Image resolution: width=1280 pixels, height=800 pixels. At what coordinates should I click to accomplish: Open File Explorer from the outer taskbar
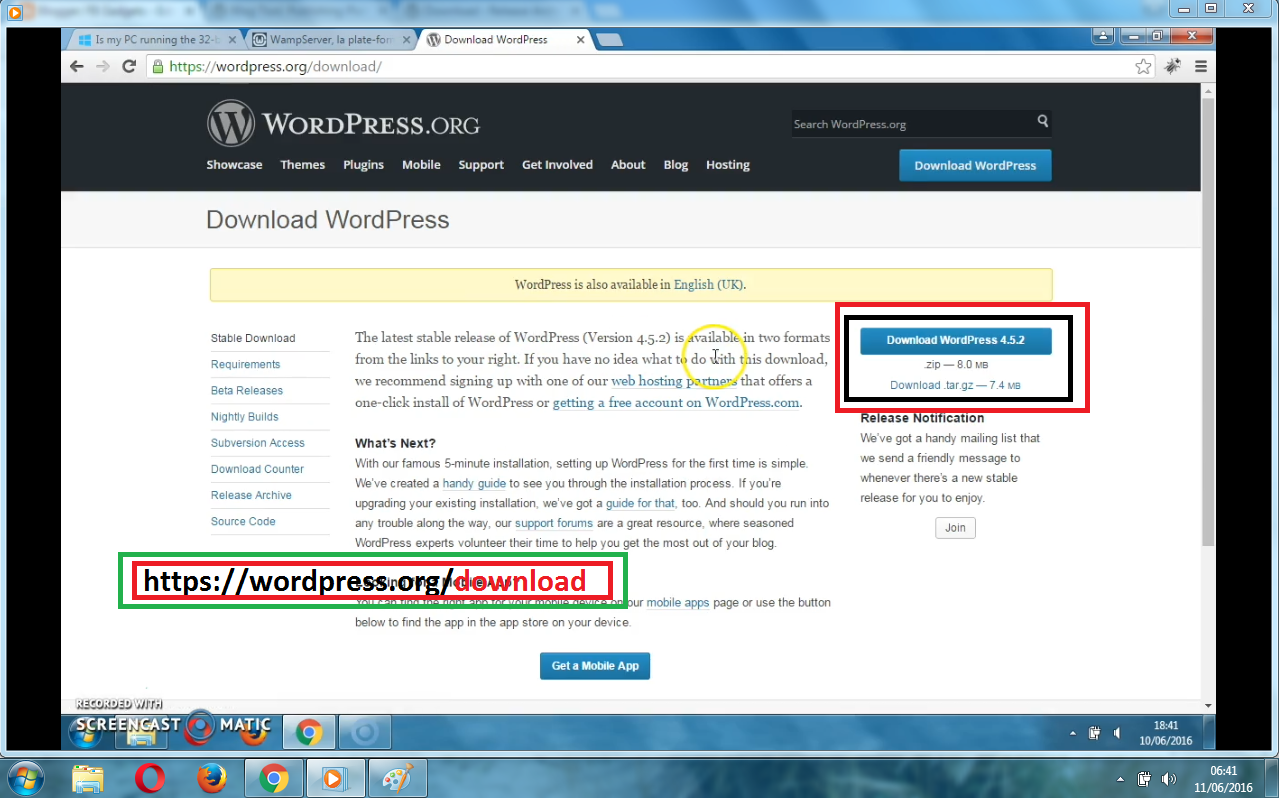pyautogui.click(x=88, y=779)
